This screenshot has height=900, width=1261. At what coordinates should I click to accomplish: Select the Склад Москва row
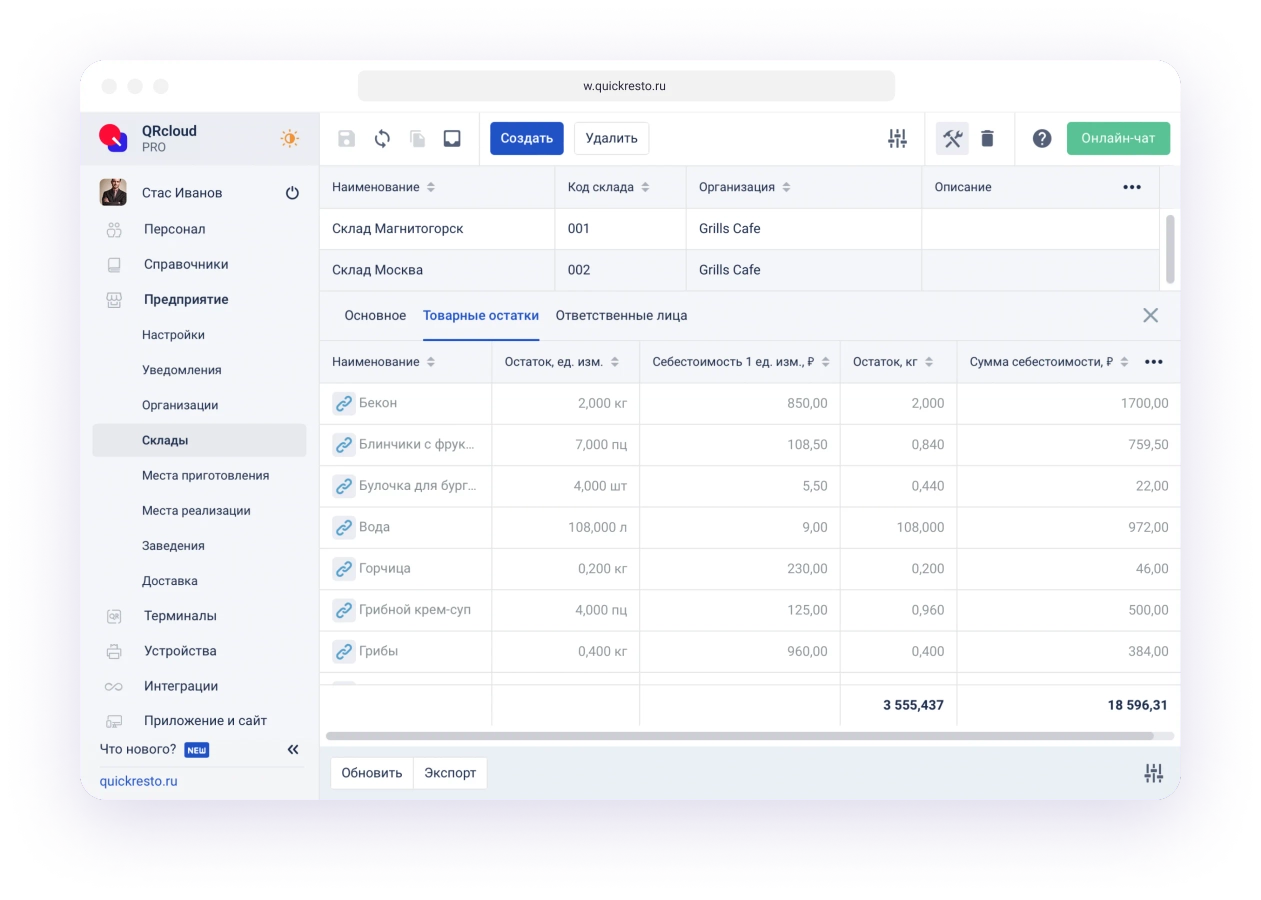[437, 270]
